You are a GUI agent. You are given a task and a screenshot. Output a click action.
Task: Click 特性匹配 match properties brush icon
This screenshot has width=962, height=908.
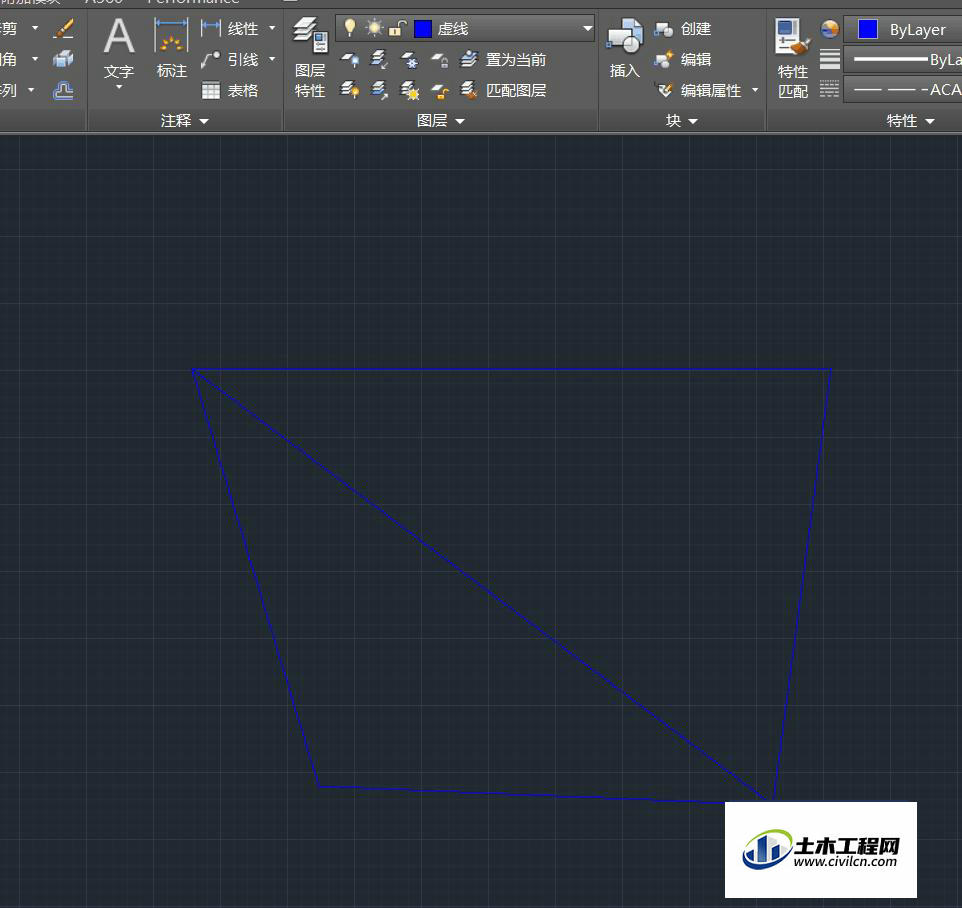point(793,58)
